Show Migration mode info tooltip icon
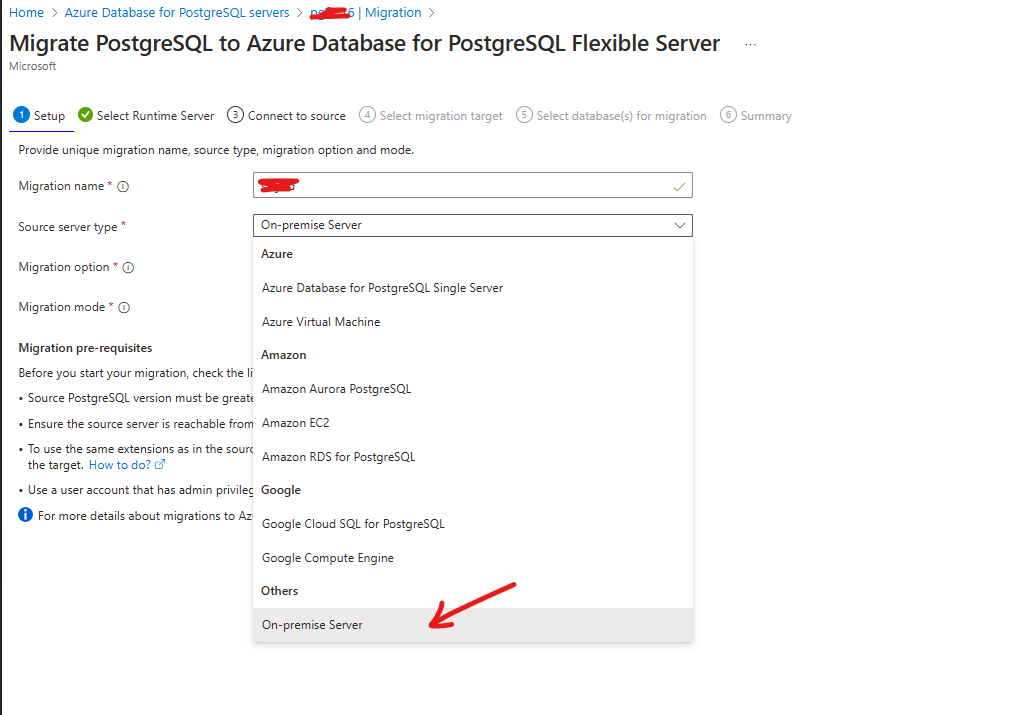 coord(124,307)
